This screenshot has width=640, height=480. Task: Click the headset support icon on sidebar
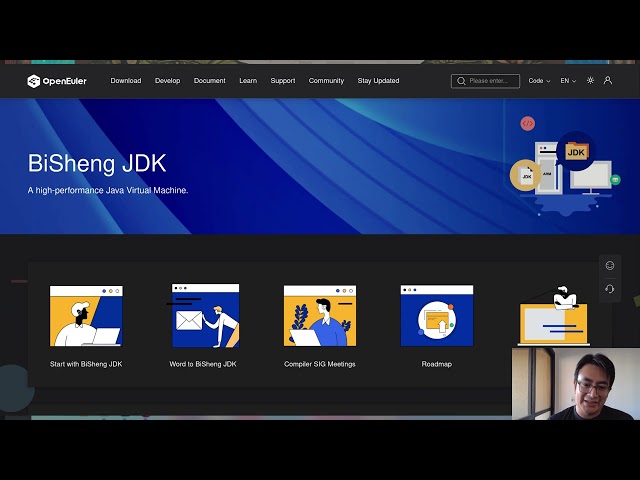pyautogui.click(x=610, y=289)
